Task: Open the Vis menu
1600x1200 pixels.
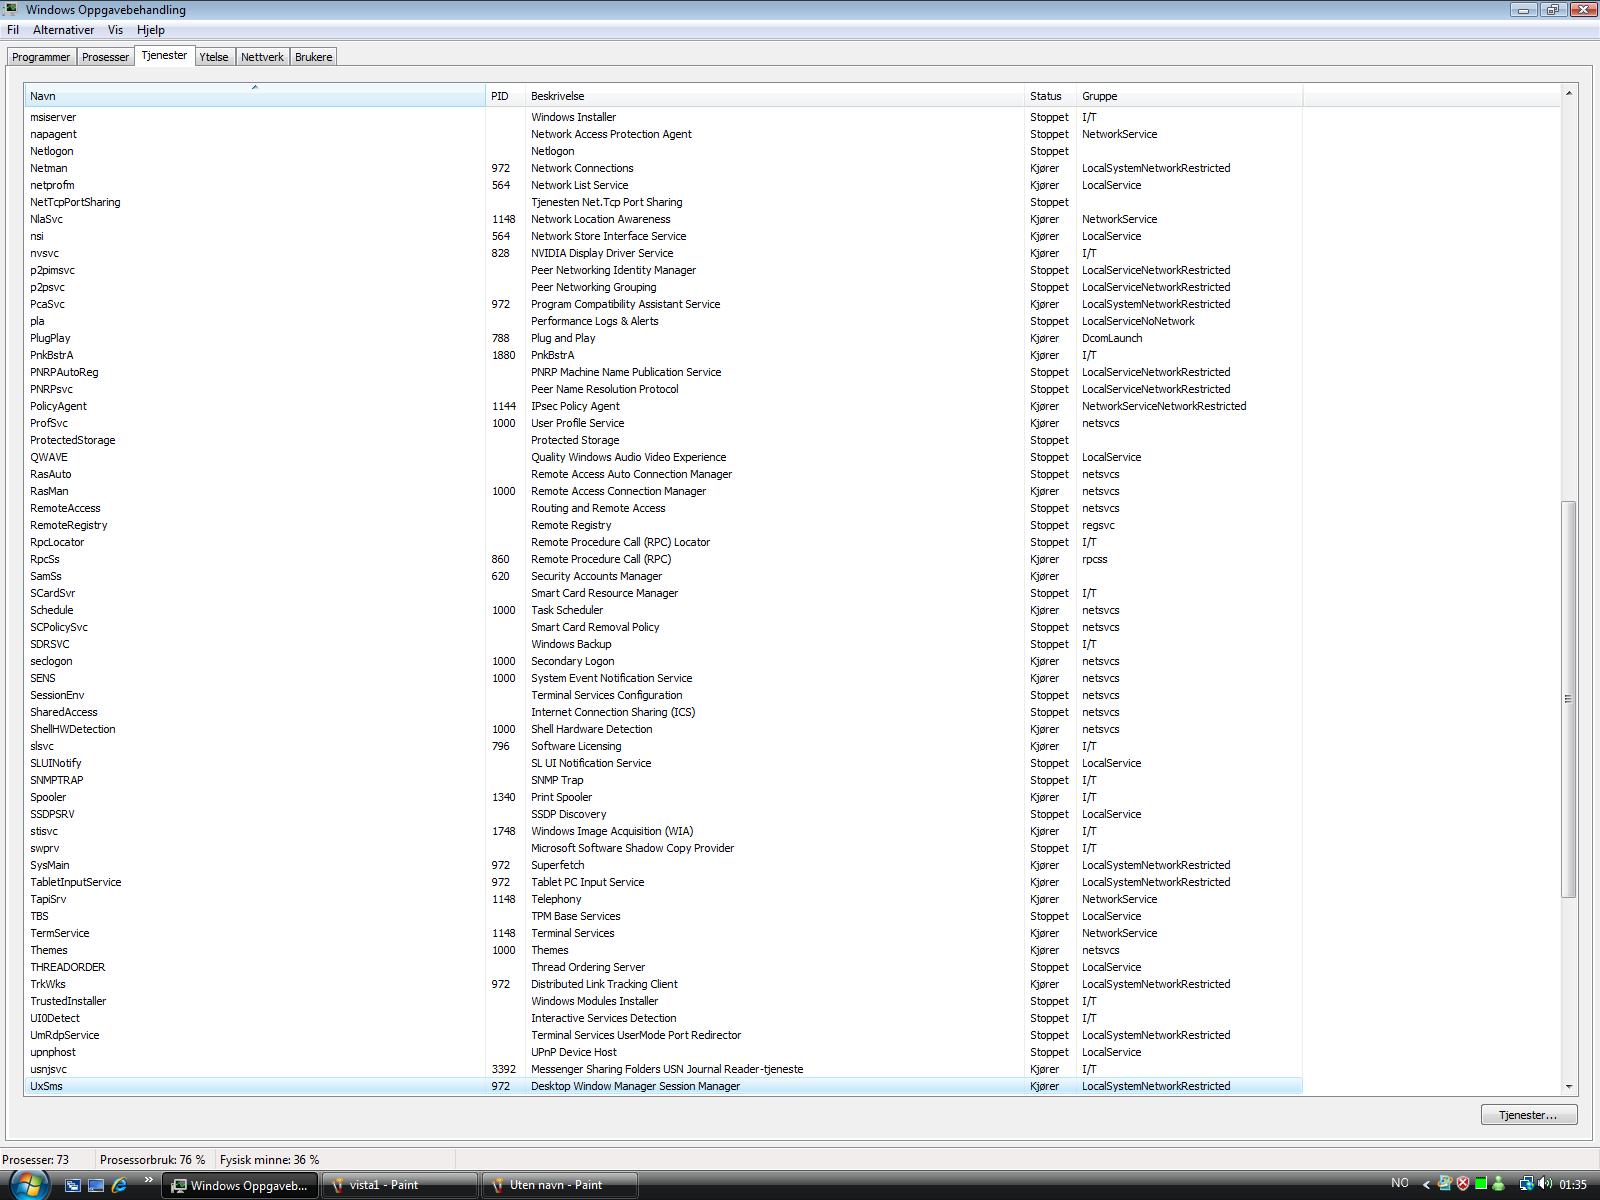Action: 116,30
